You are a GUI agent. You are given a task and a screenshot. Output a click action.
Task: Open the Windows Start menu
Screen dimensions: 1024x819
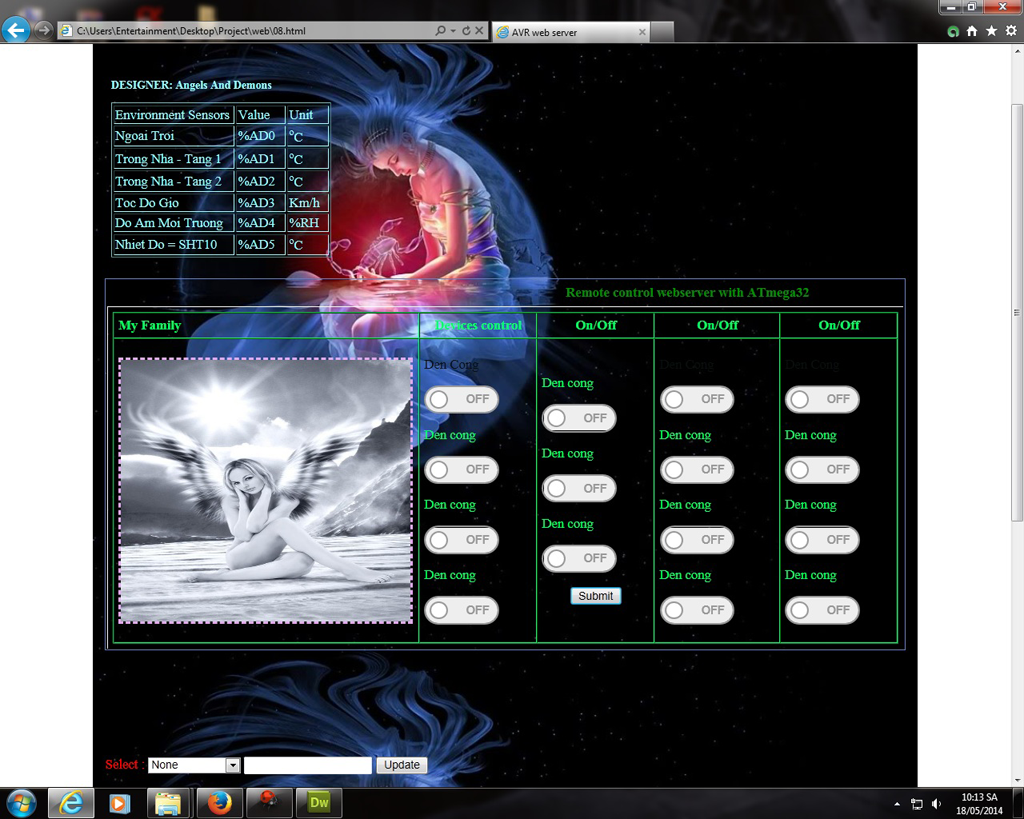21,803
